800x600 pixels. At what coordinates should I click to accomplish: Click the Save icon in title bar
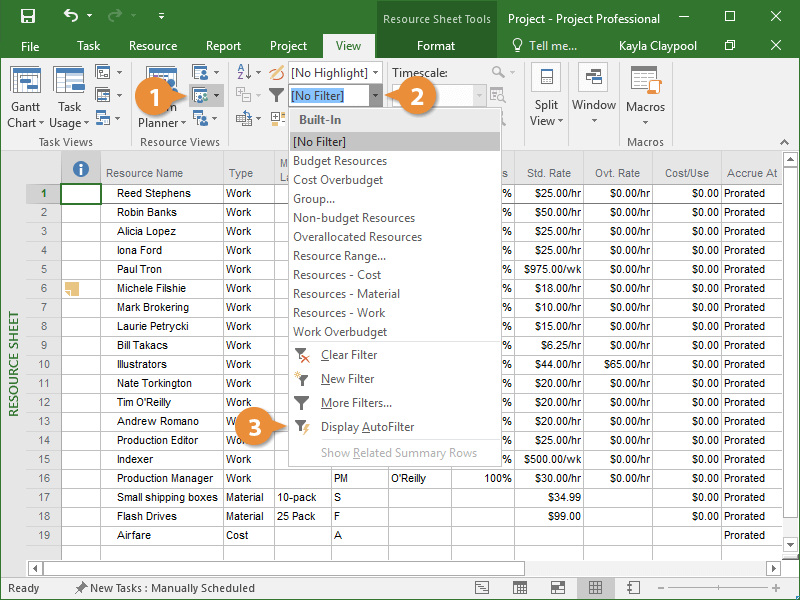[28, 16]
